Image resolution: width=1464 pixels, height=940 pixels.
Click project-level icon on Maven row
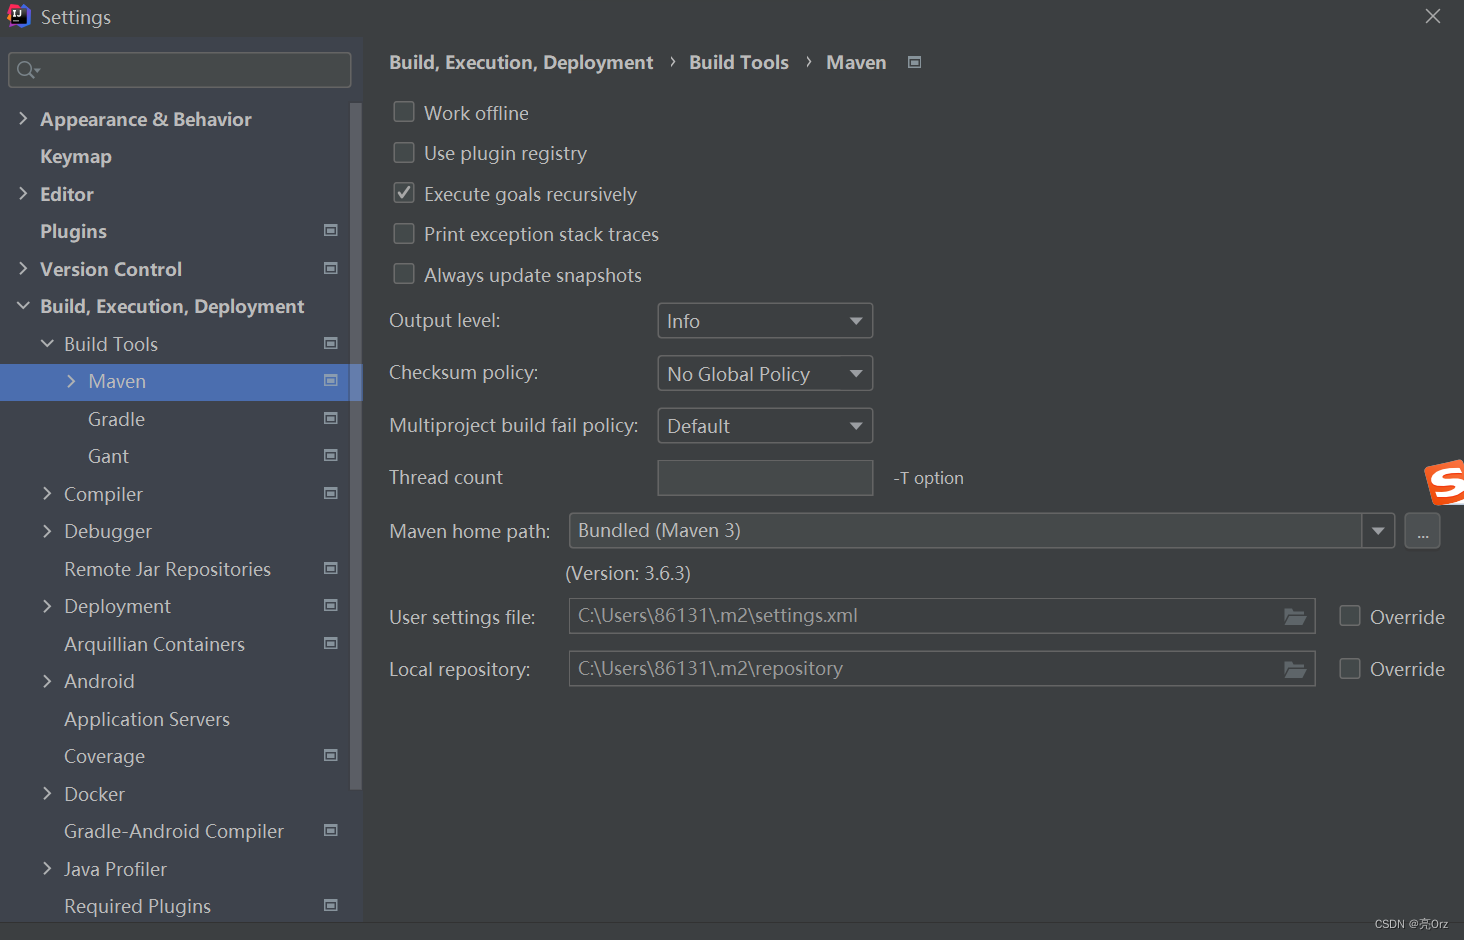click(x=331, y=381)
